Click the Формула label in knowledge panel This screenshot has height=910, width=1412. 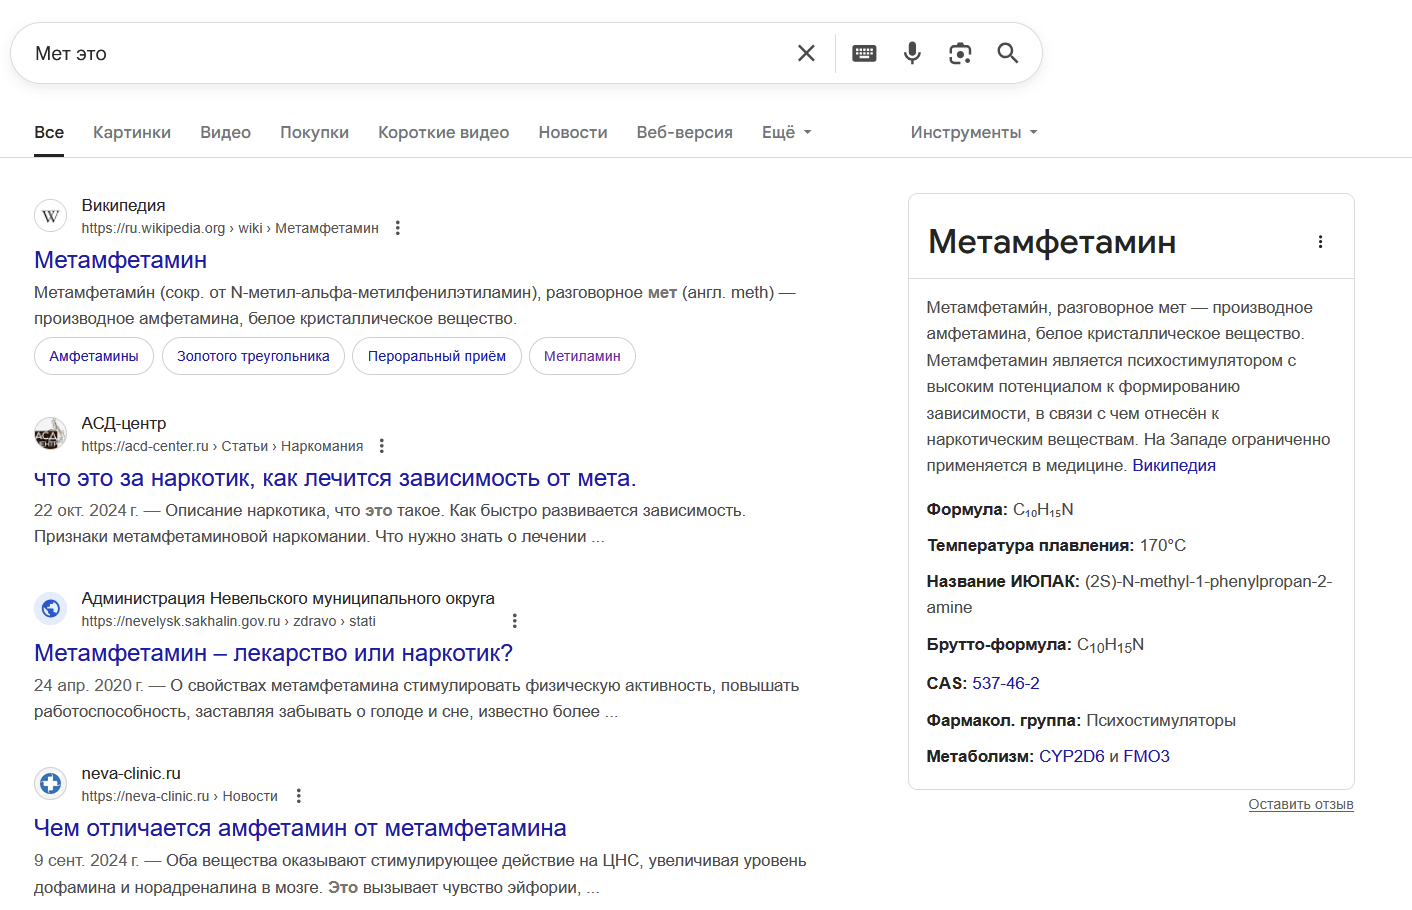[966, 509]
